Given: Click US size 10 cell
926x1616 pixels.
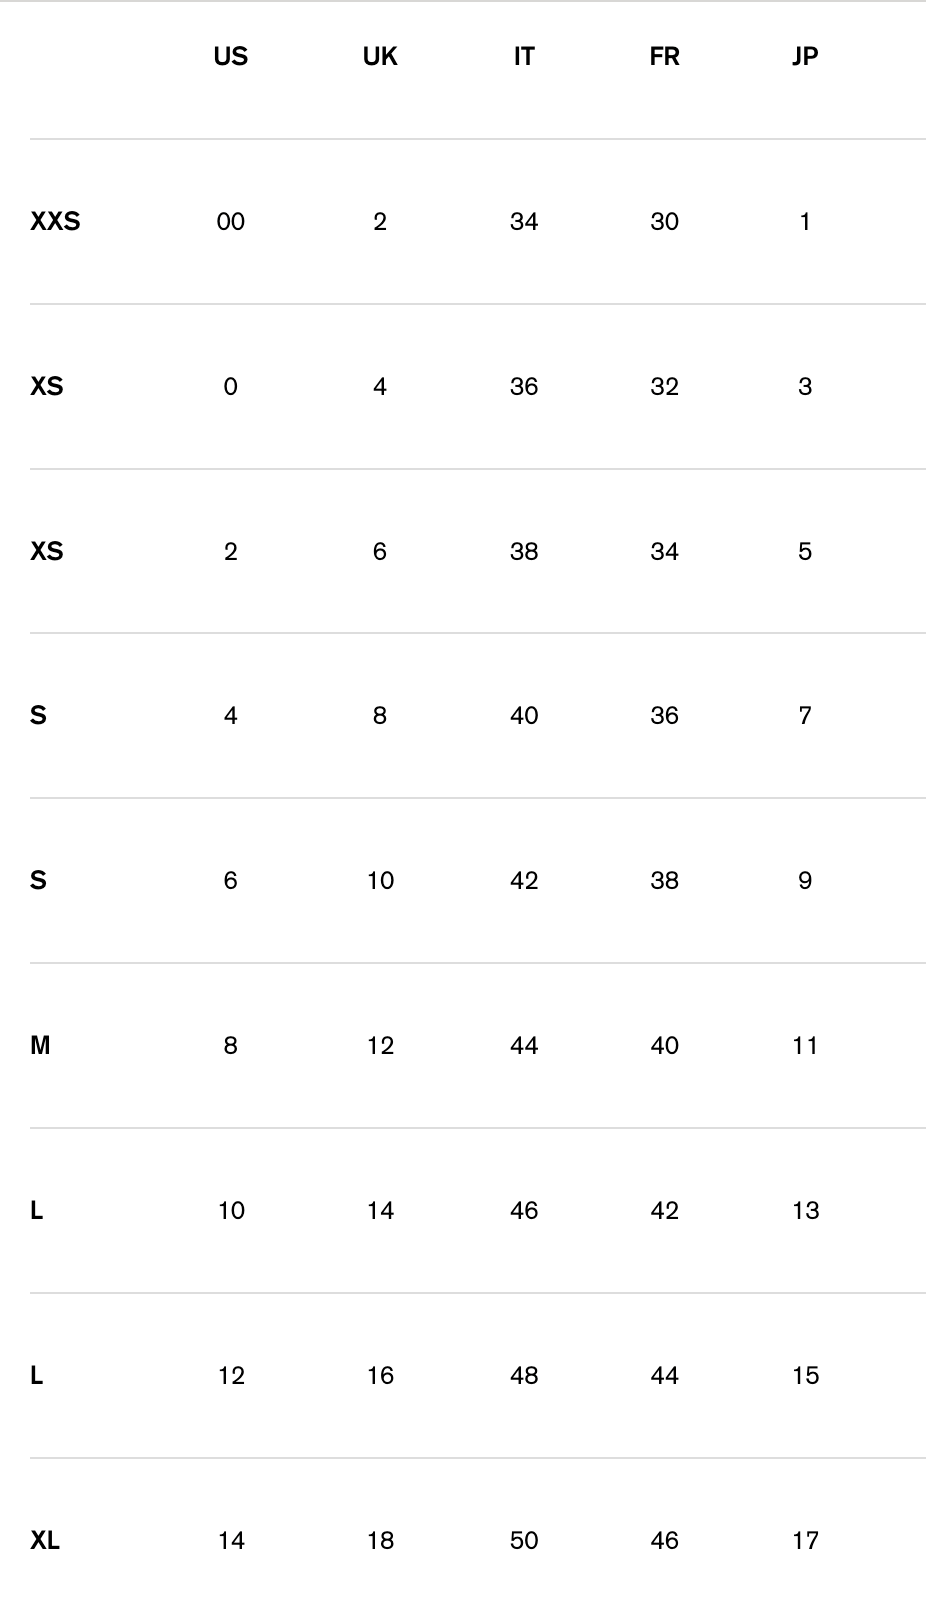Looking at the screenshot, I should pos(231,1211).
